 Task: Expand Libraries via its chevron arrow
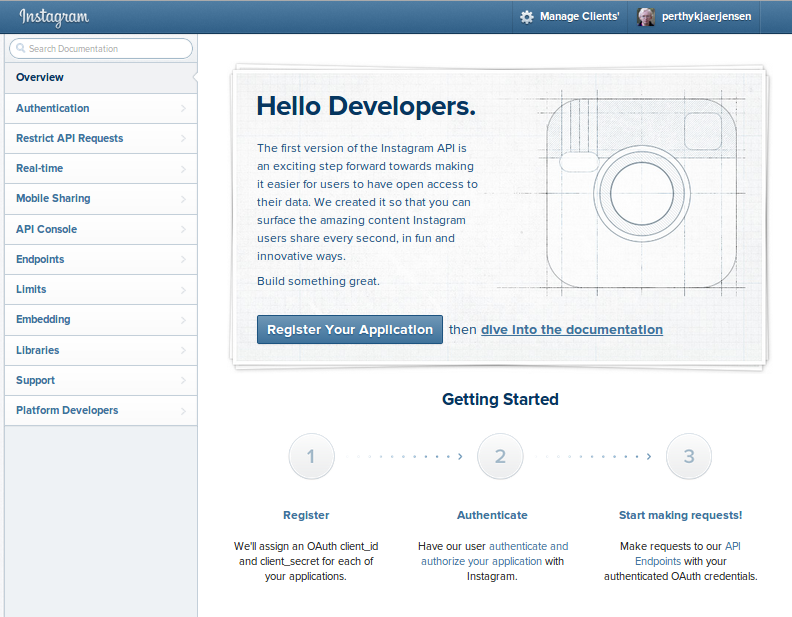coord(183,350)
